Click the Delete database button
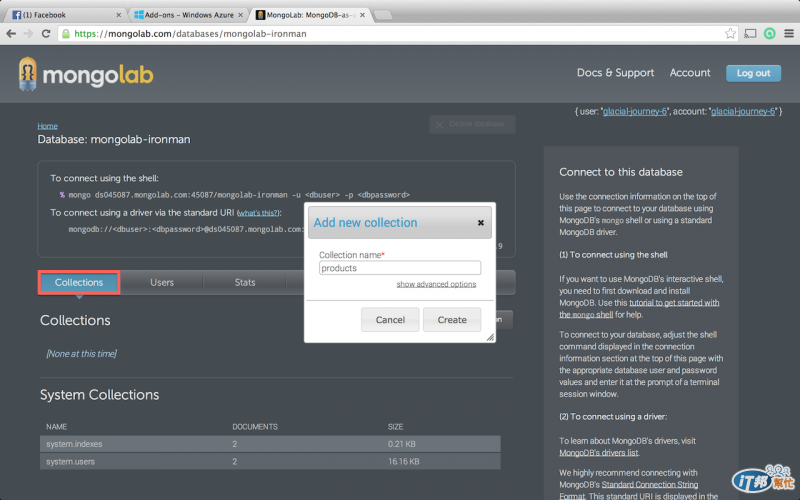The width and height of the screenshot is (800, 500). coord(472,124)
